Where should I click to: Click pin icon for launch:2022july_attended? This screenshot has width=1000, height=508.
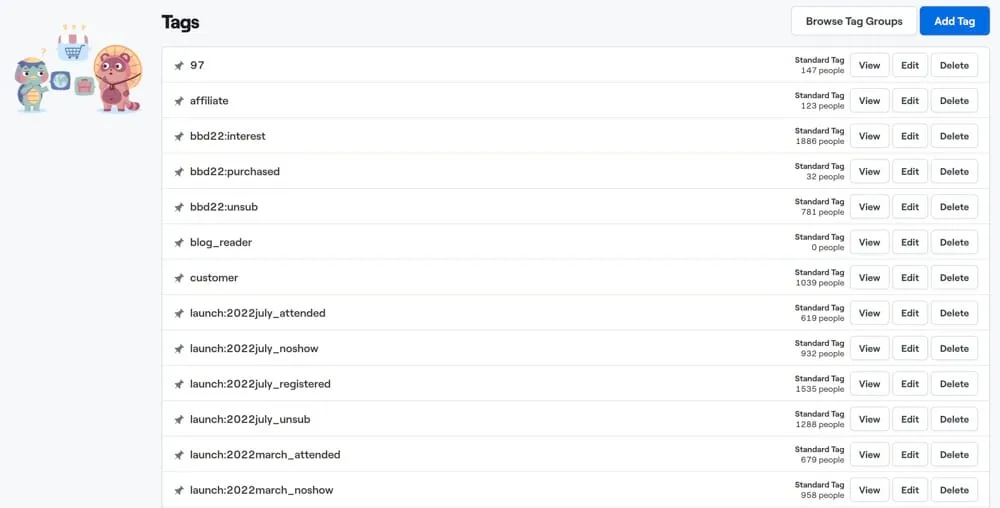click(179, 313)
